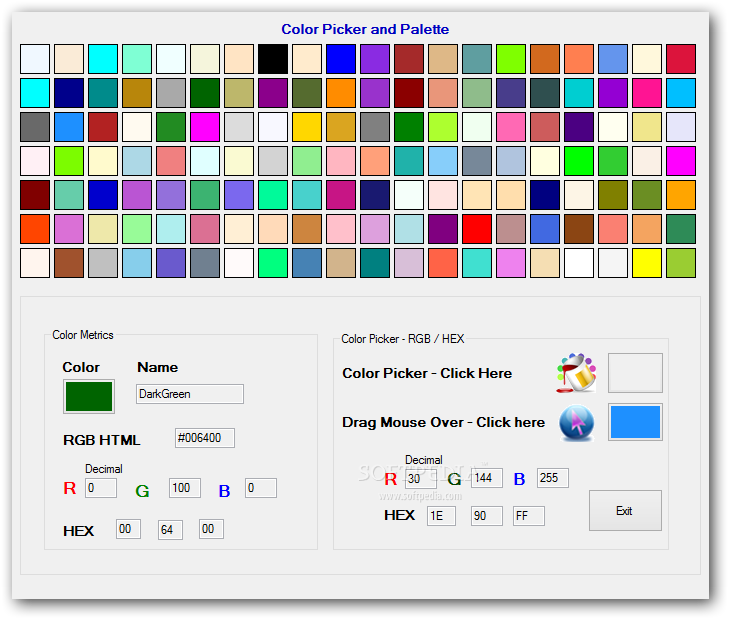Choose the dim gray swatch starting the third row
The height and width of the screenshot is (619, 729).
pyautogui.click(x=35, y=127)
